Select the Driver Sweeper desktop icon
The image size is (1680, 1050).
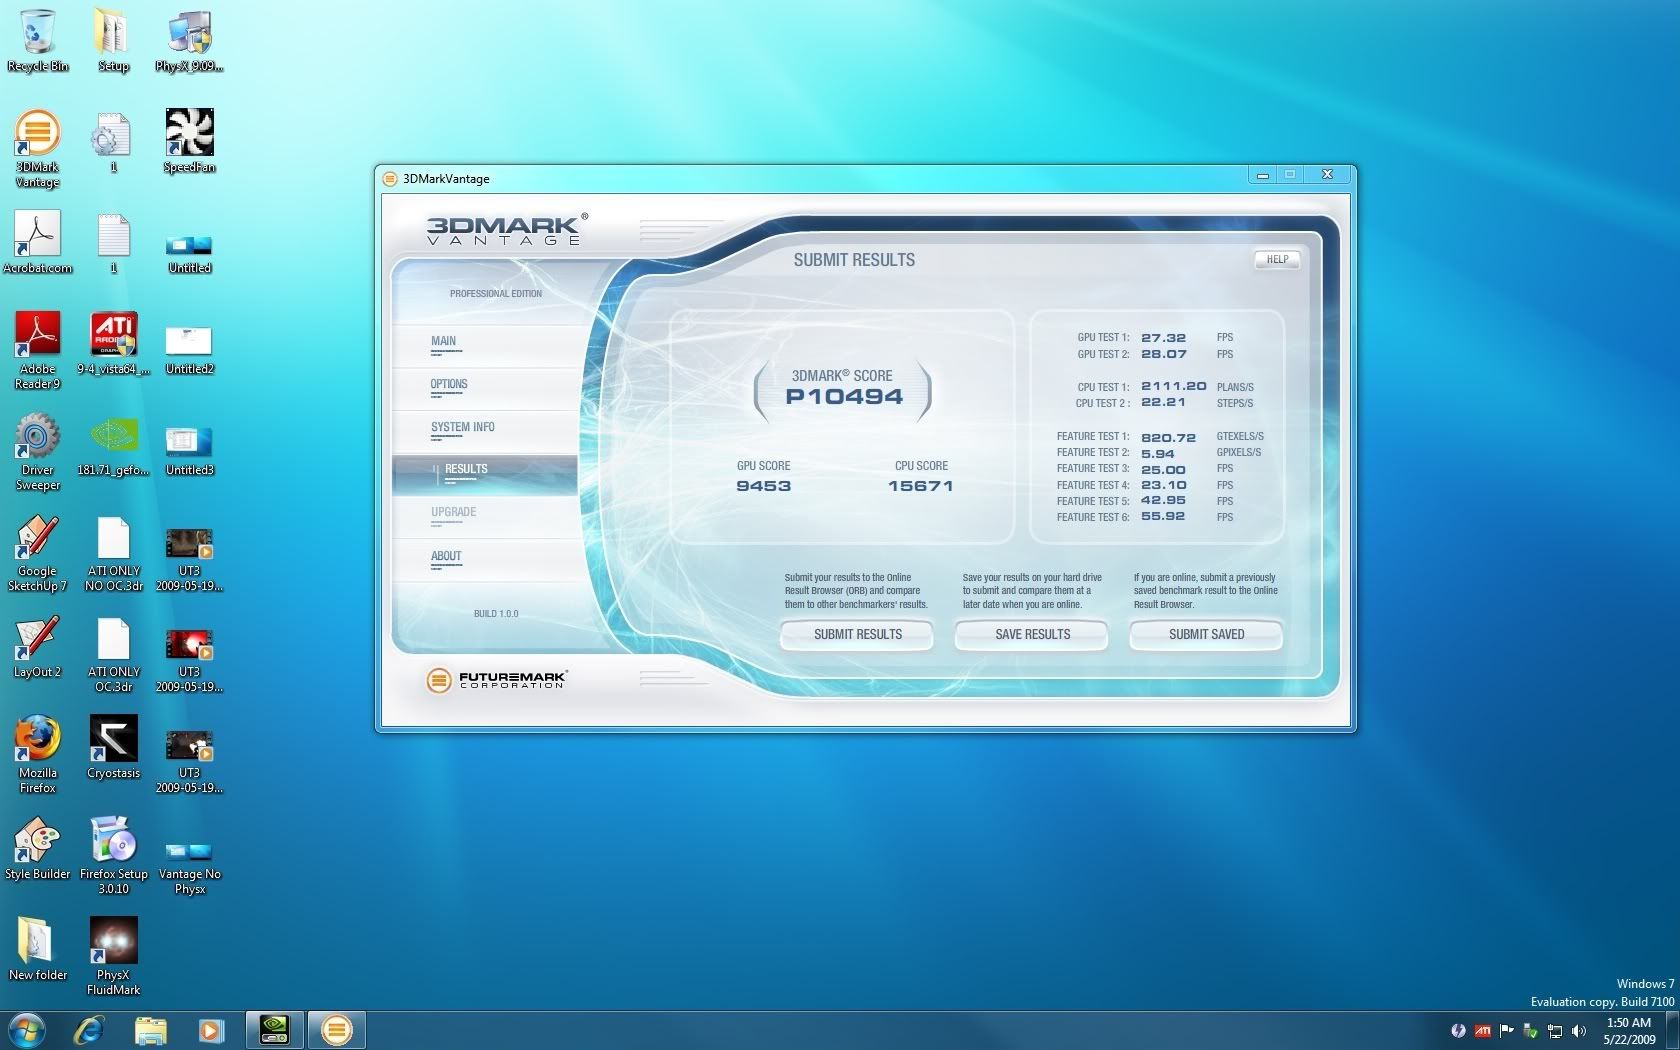point(37,452)
